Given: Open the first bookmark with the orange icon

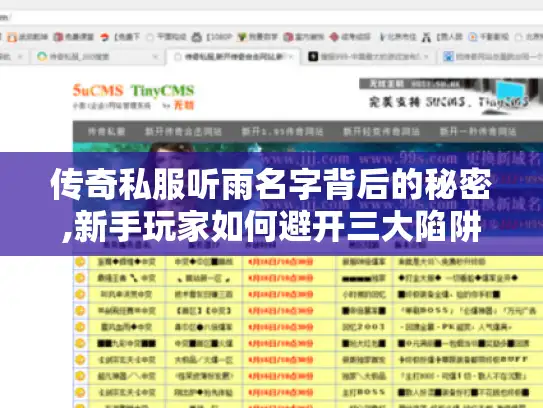Looking at the screenshot, I should pyautogui.click(x=27, y=37).
